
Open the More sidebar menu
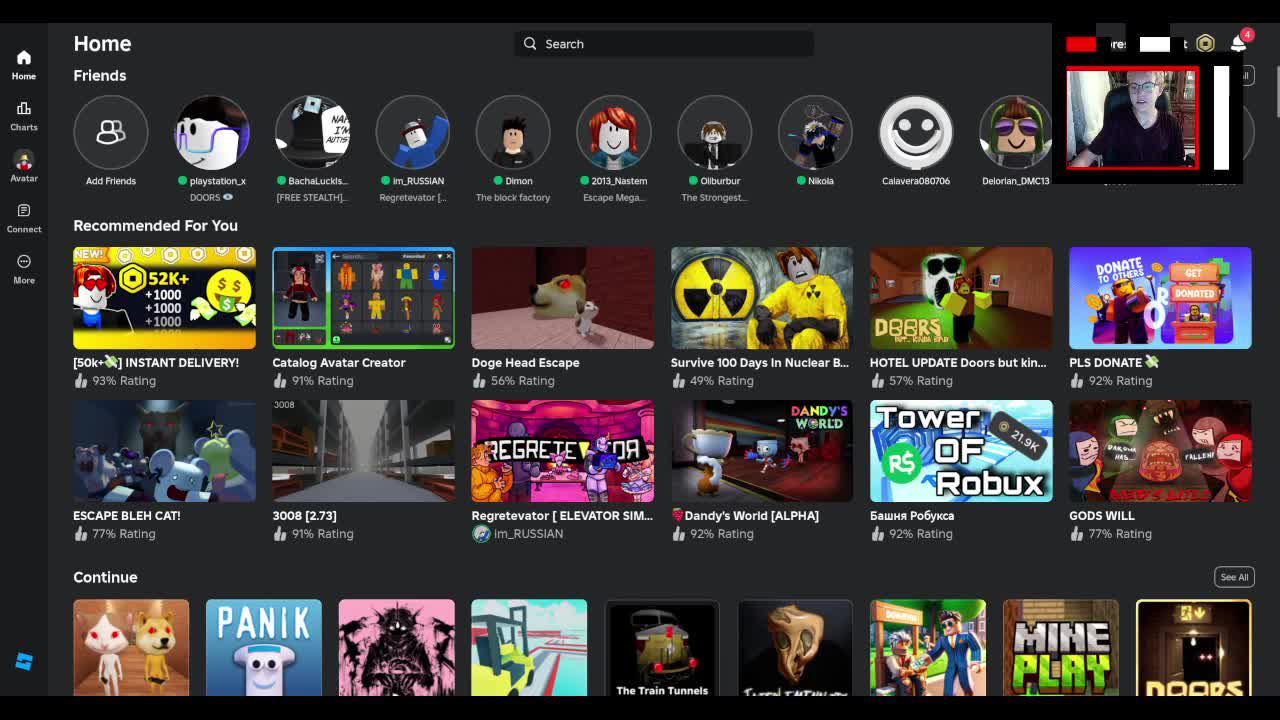24,269
